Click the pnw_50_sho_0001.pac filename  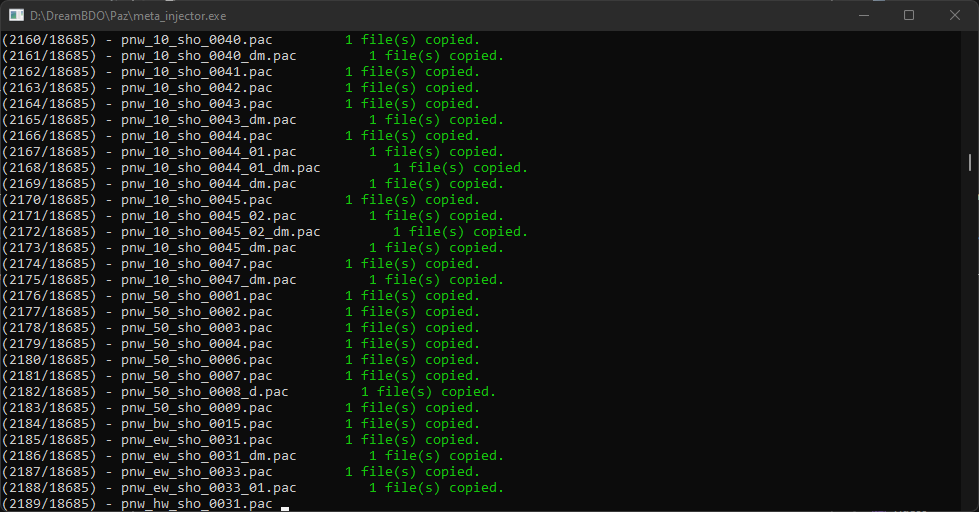pos(196,296)
